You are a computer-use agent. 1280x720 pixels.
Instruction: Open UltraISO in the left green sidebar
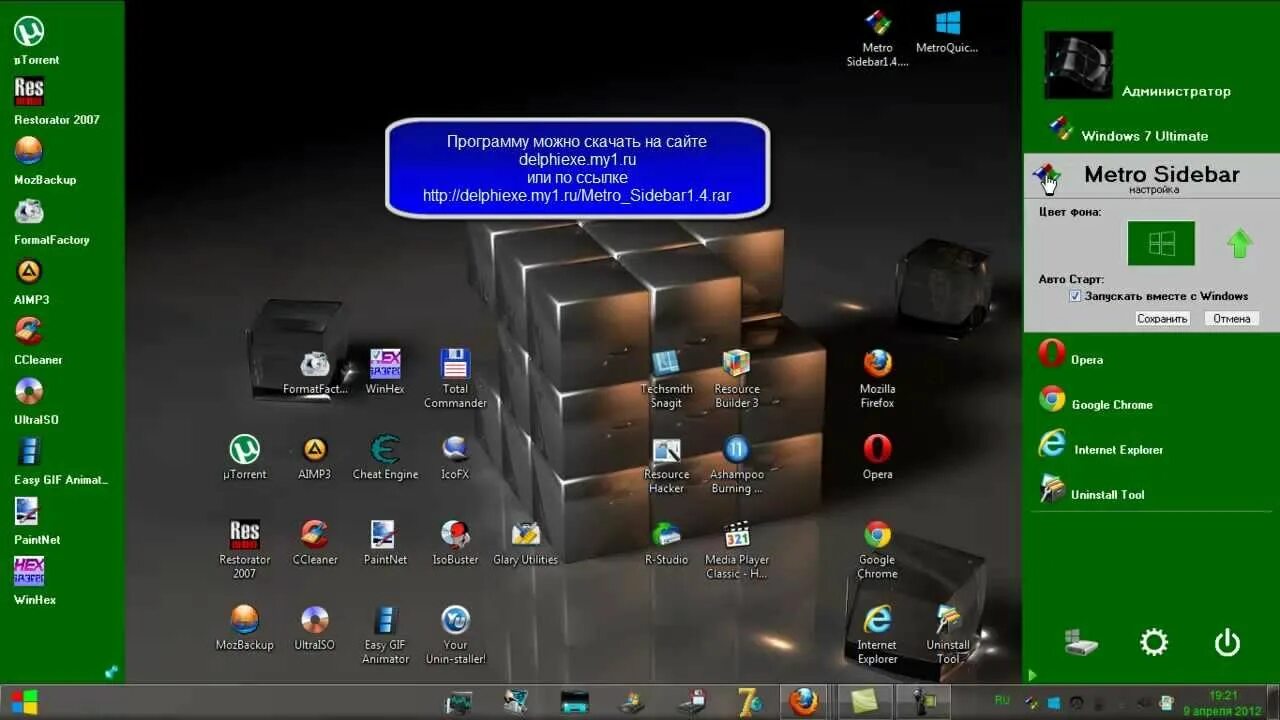pos(29,392)
